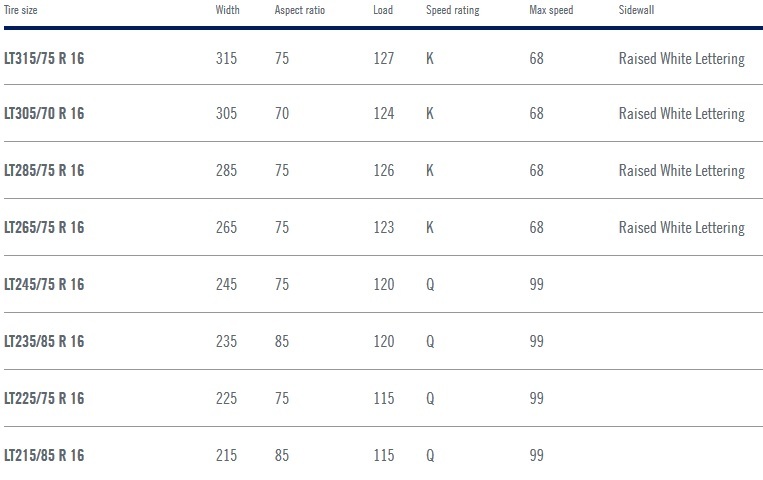Click the Tire size column header
This screenshot has height=480, width=763.
pyautogui.click(x=20, y=10)
